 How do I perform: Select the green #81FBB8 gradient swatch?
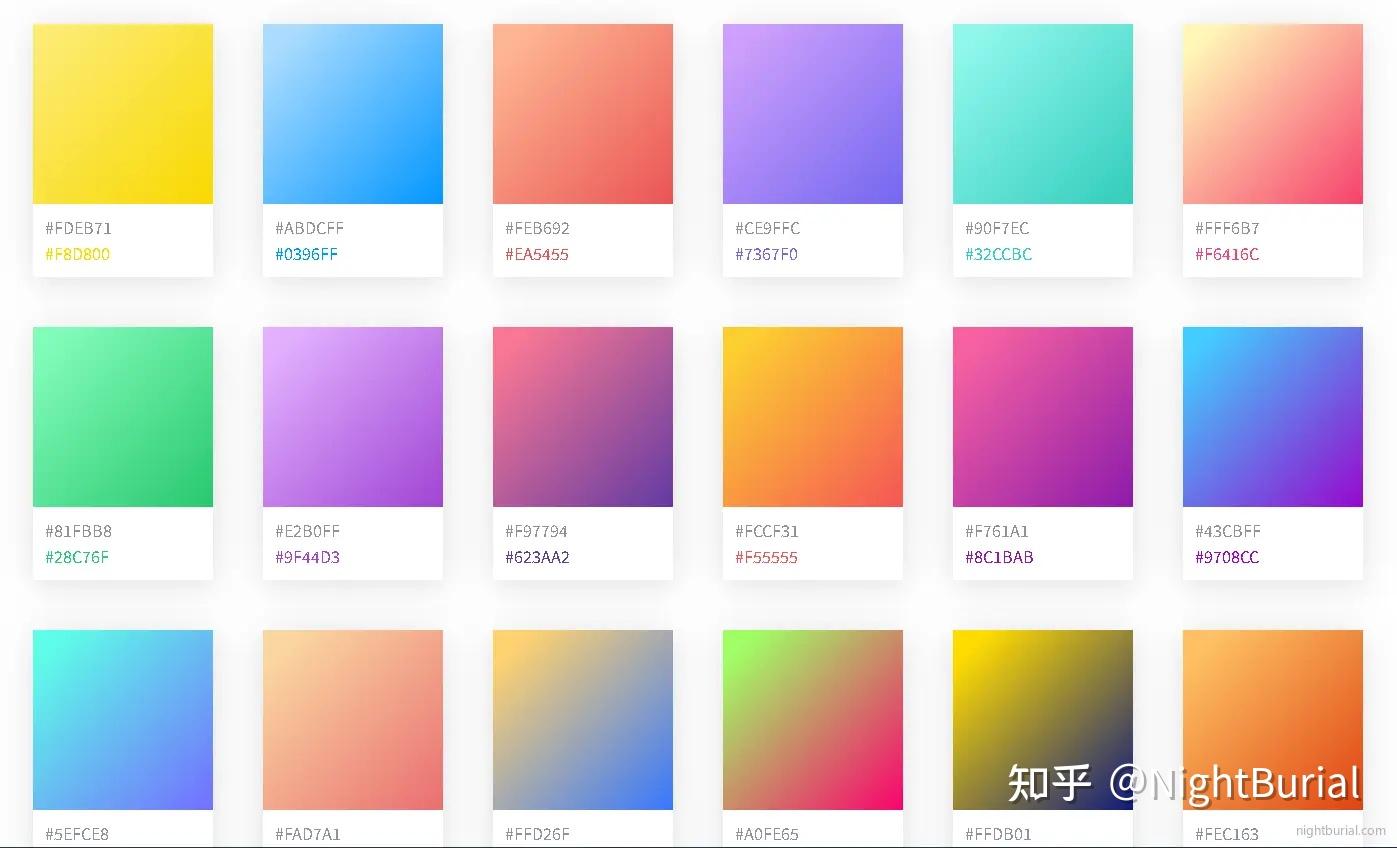(122, 416)
